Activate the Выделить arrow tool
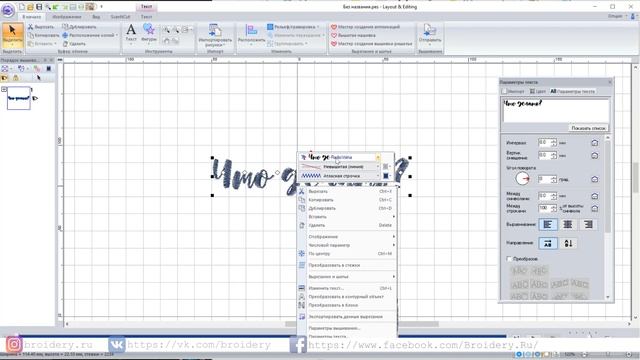The image size is (640, 360). [12, 35]
